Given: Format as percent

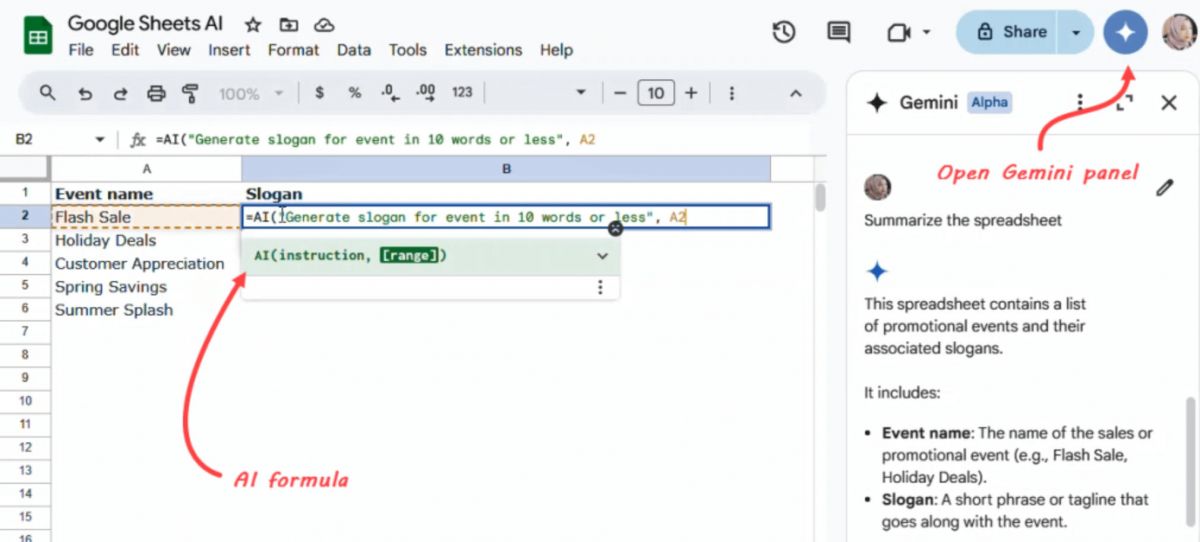Looking at the screenshot, I should tap(354, 93).
